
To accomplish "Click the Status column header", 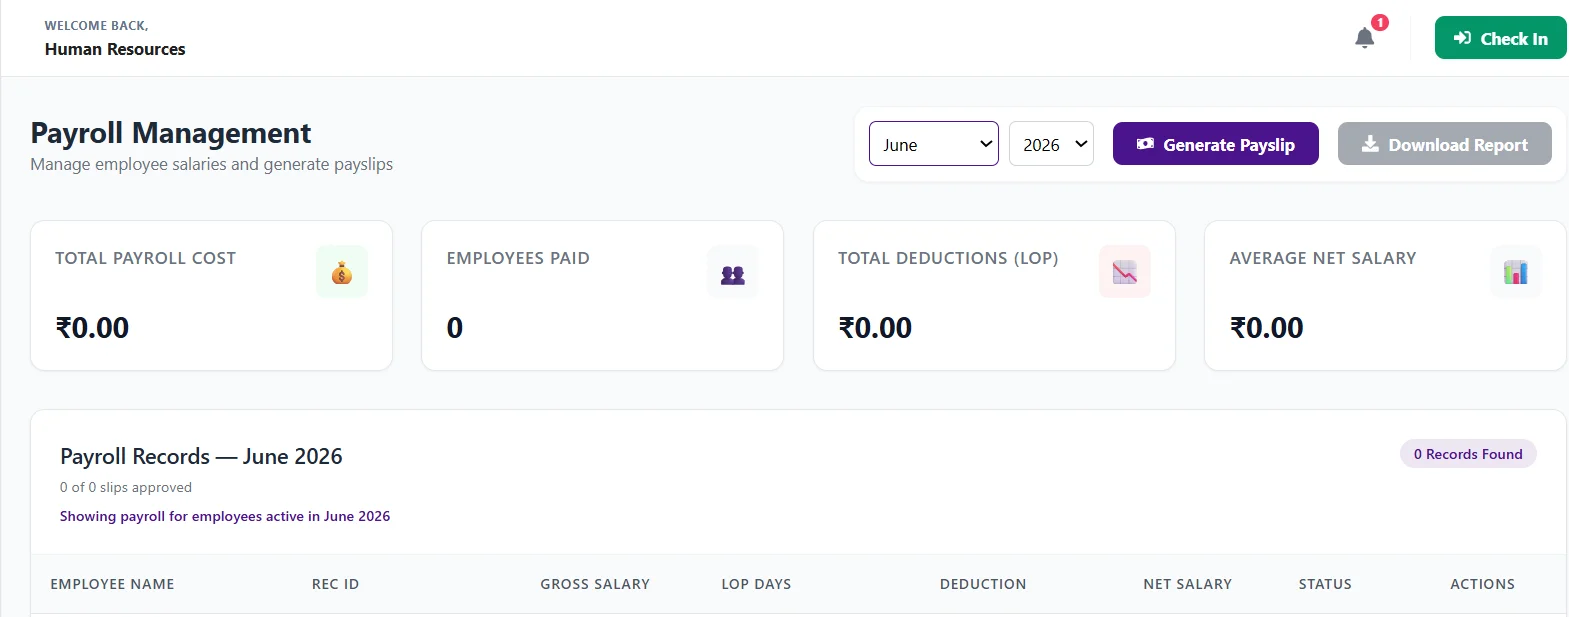I will [1325, 584].
